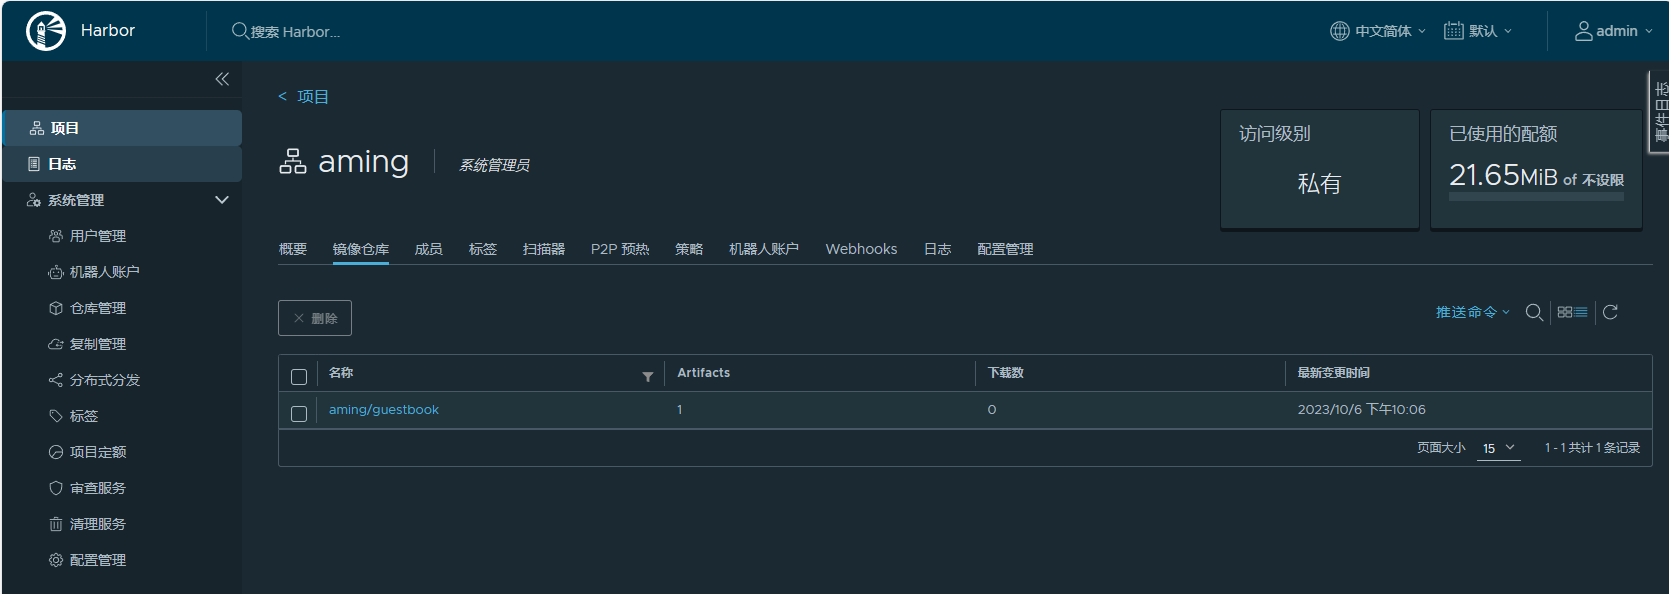1669x594 pixels.
Task: Open the project 配置管理 tab
Action: point(1005,249)
